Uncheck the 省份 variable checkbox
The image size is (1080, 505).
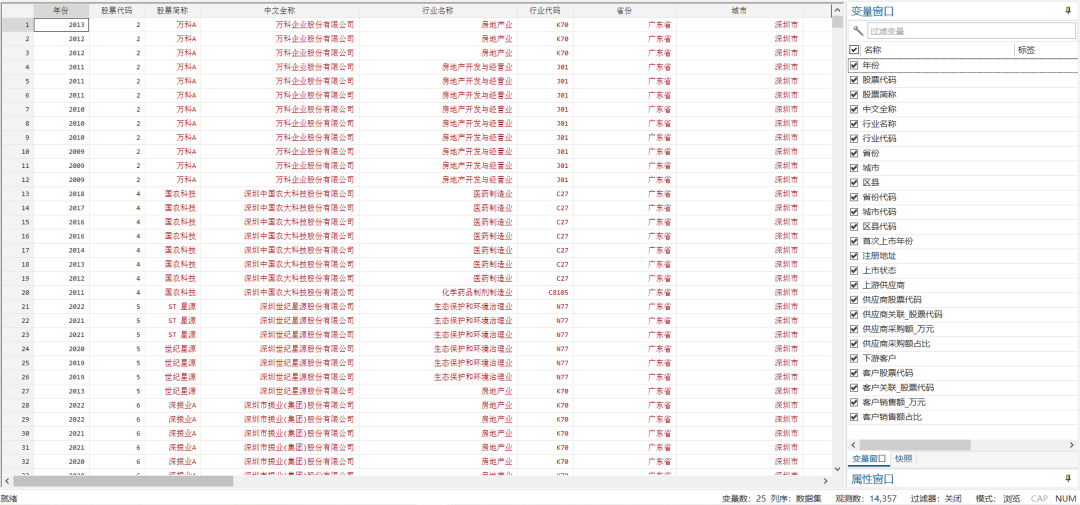coord(854,153)
